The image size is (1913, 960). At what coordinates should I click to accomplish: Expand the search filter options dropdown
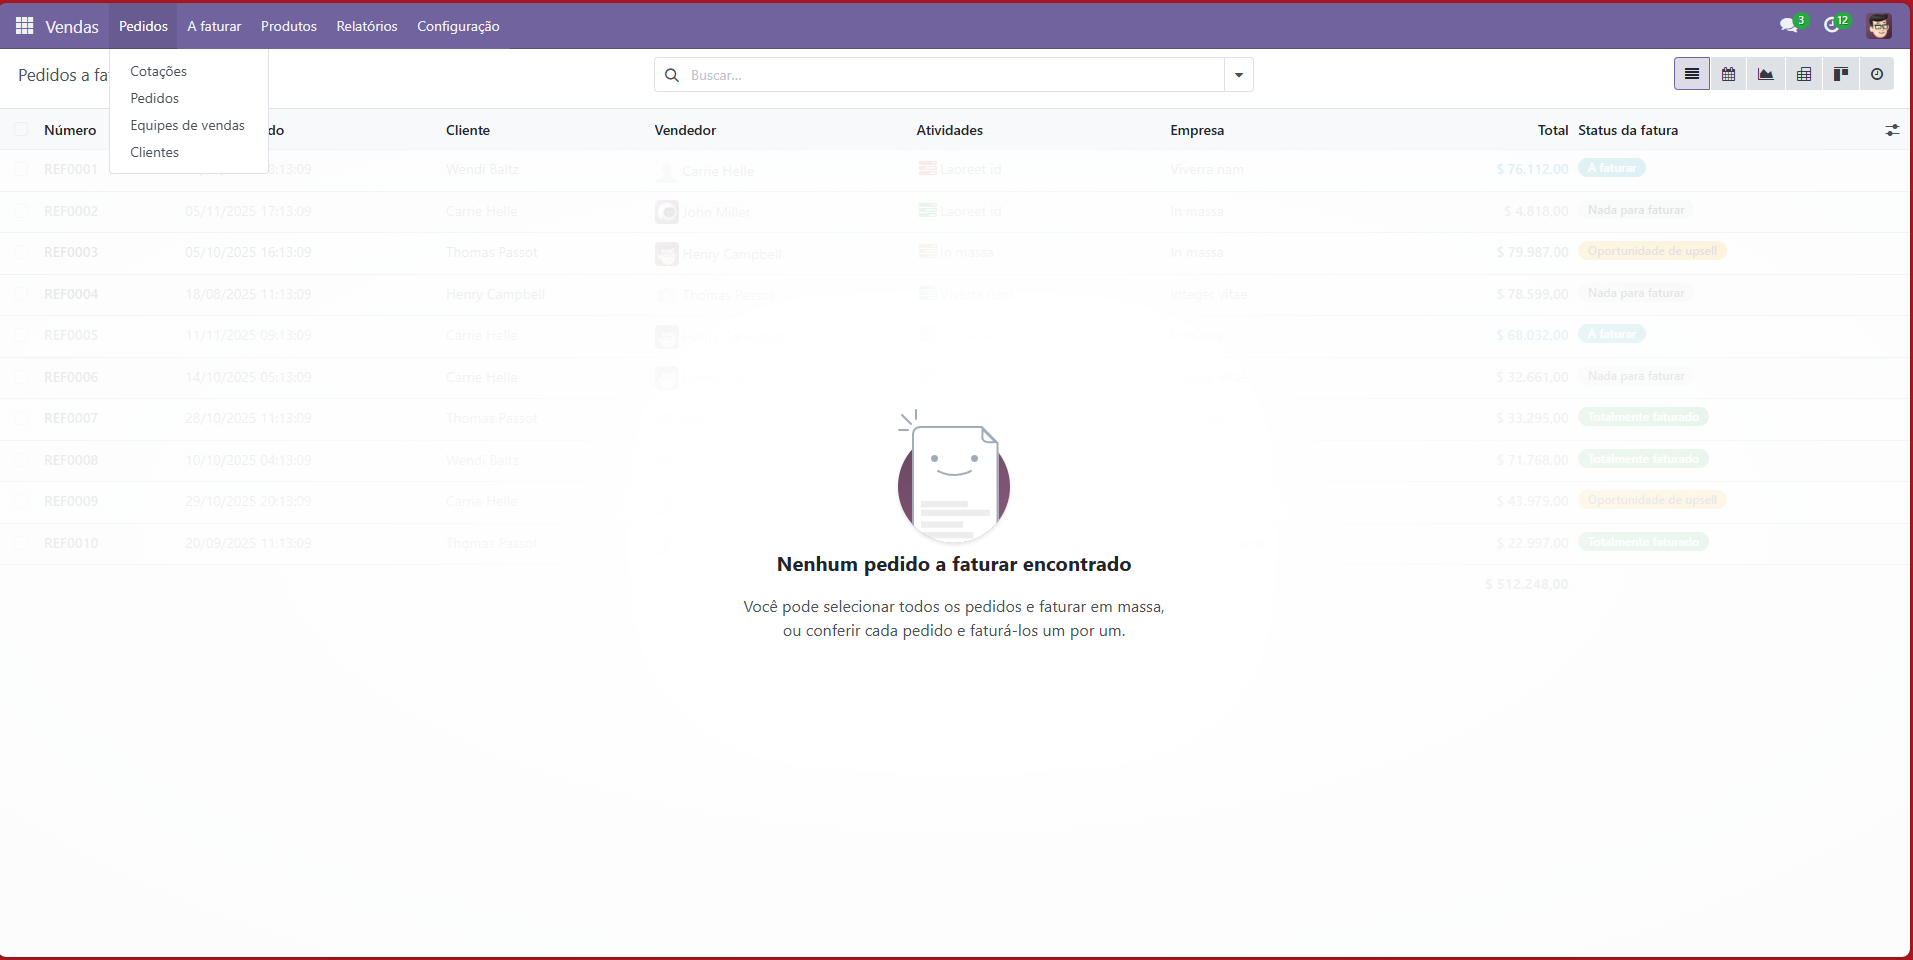pos(1239,75)
